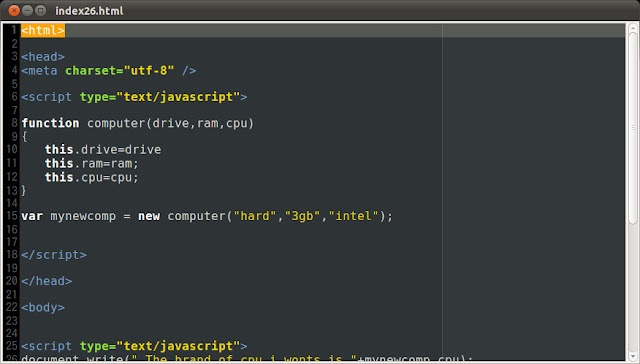Click computer(drive,ram,cpu) on line 8

click(x=170, y=123)
